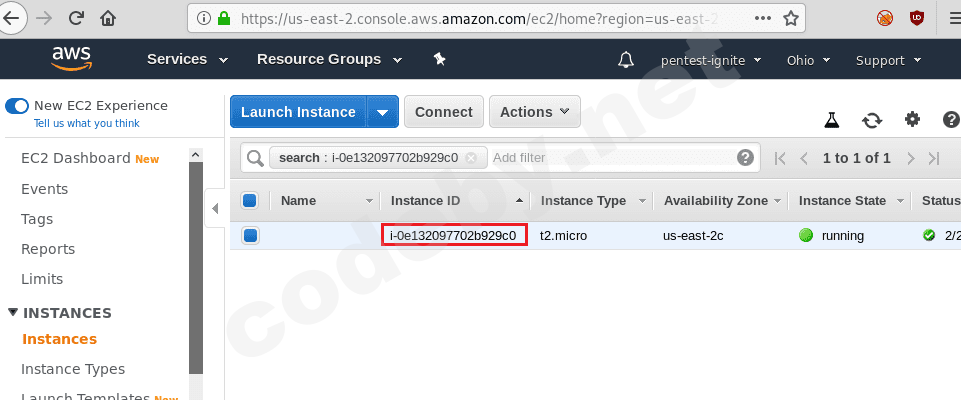Open the notifications bell
This screenshot has height=400, width=961.
[626, 60]
